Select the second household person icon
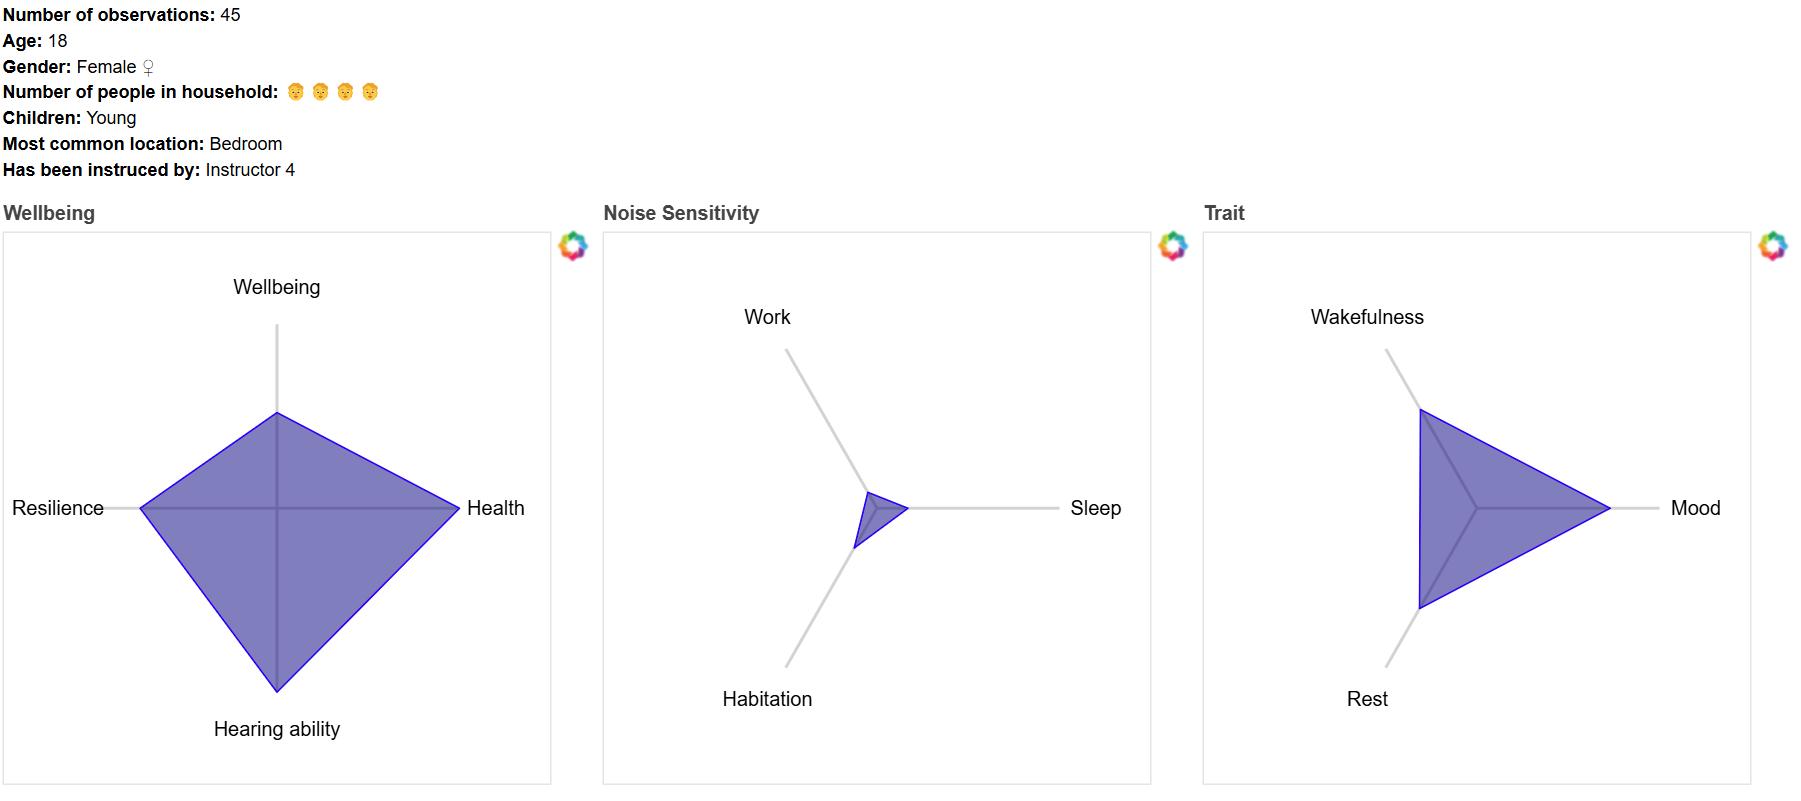The width and height of the screenshot is (1801, 801). [x=320, y=92]
